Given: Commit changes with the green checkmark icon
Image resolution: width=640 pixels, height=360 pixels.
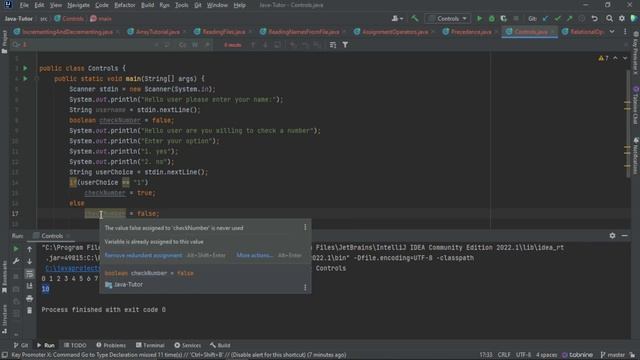Looking at the screenshot, I should pyautogui.click(x=558, y=19).
